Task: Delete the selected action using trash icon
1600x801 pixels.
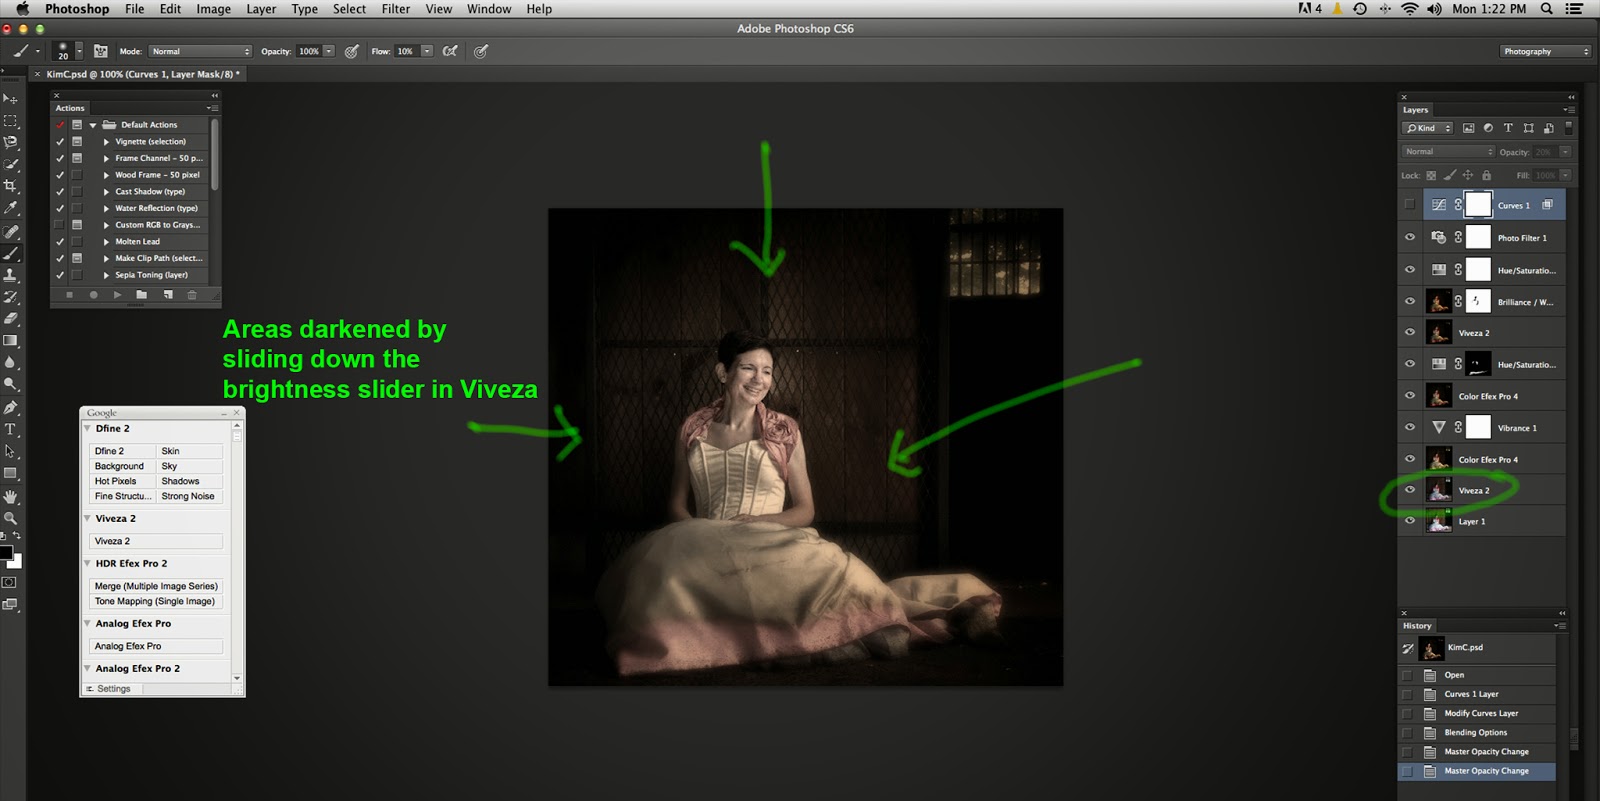Action: coord(192,295)
